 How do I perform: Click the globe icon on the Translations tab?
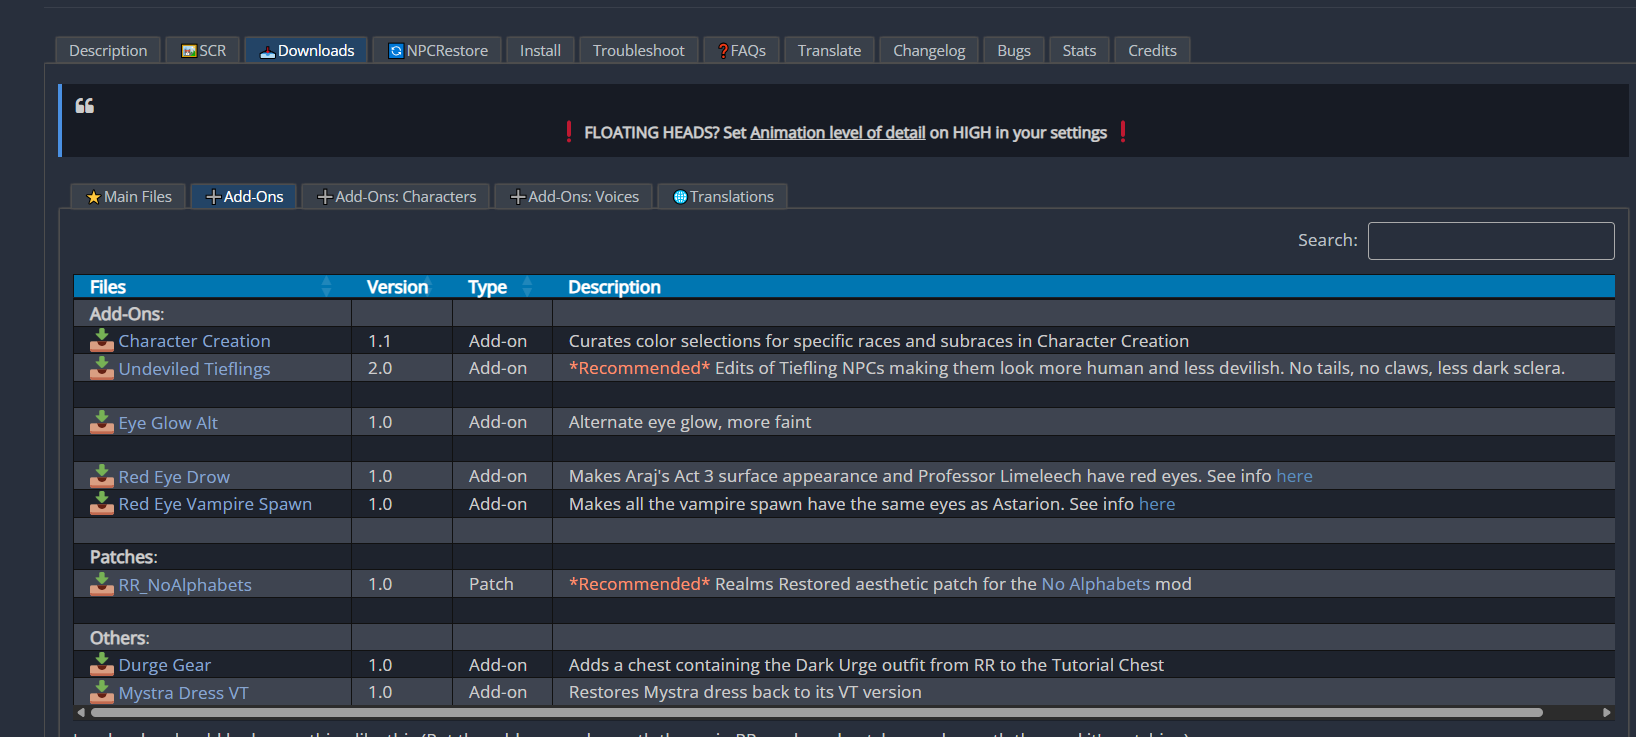(680, 197)
